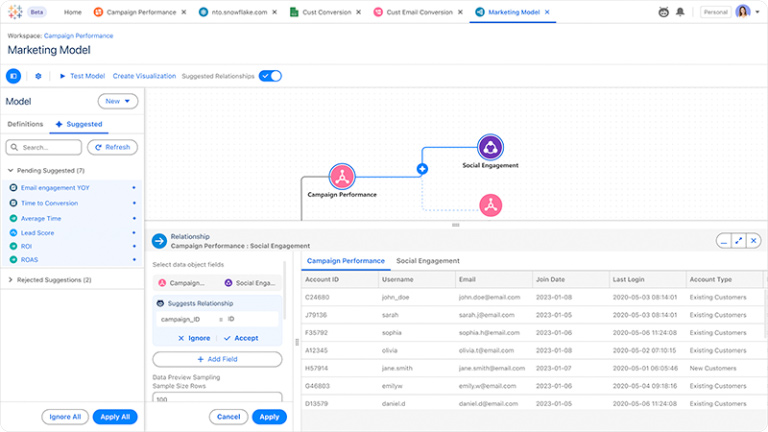Viewport: 768px width, 432px height.
Task: Toggle Suggested Relationships switch
Action: (270, 76)
